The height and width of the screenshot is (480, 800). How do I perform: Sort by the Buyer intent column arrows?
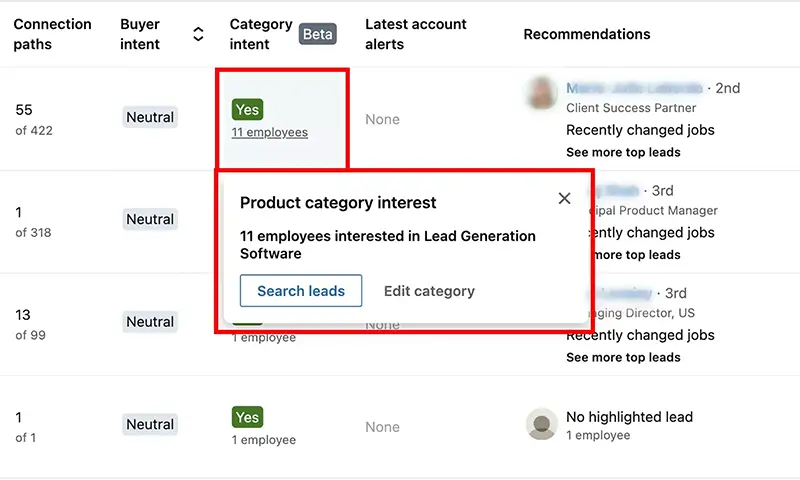point(198,34)
